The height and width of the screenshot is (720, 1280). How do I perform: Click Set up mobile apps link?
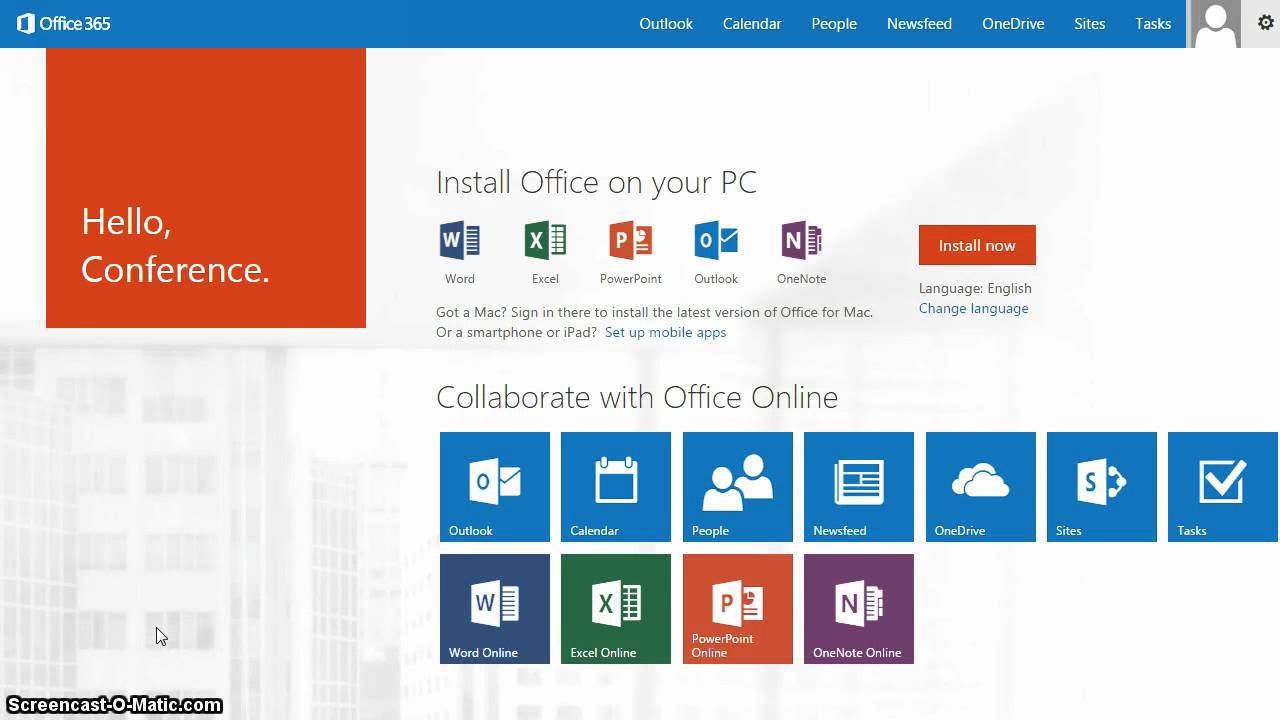(x=666, y=332)
